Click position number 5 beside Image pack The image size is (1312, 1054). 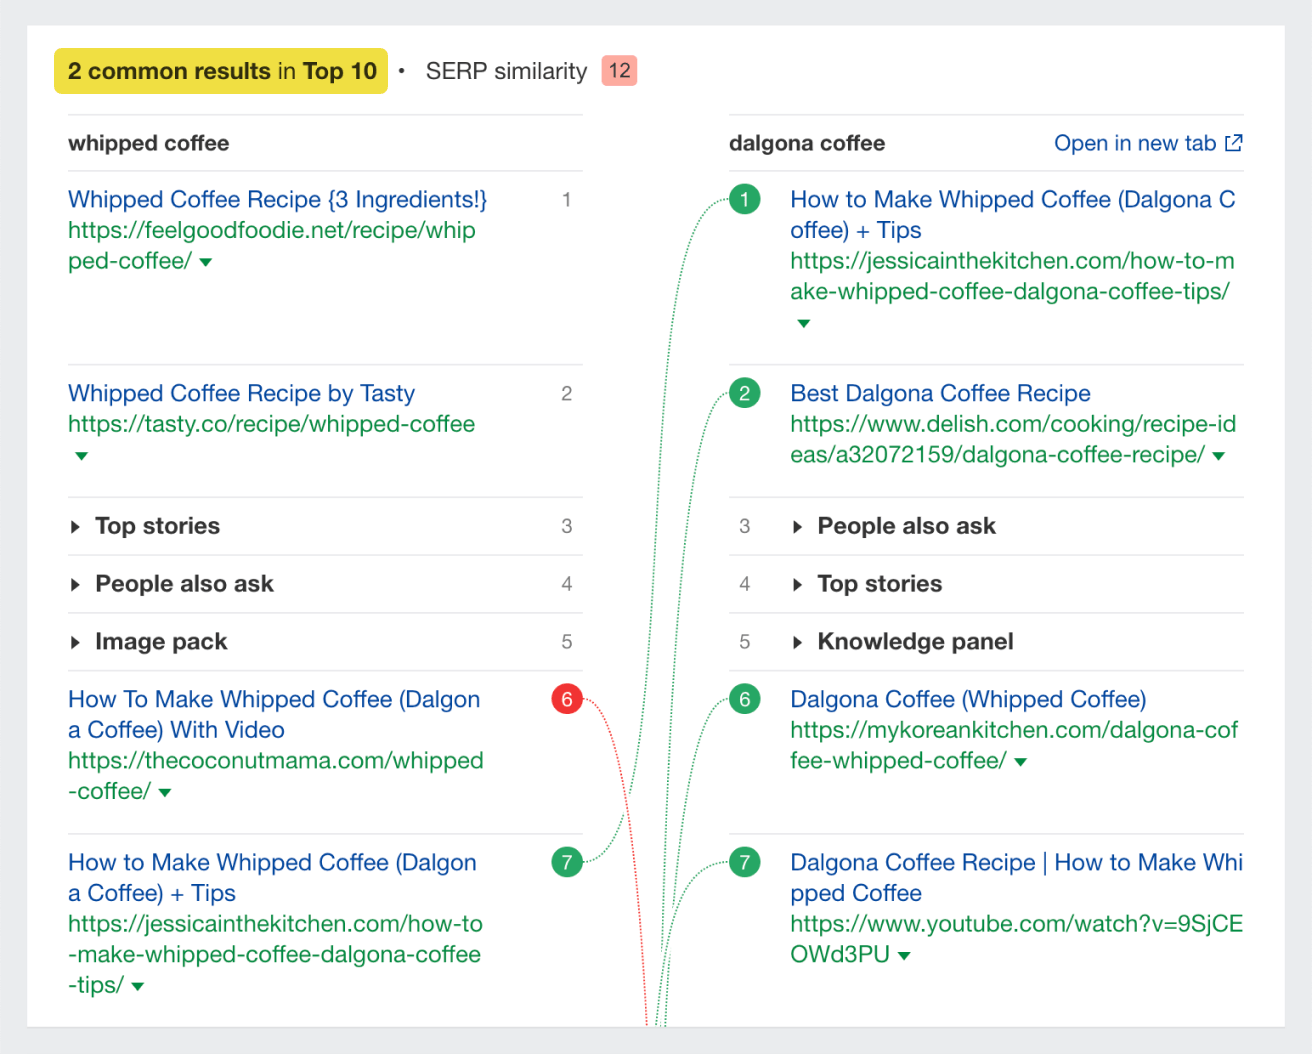tap(566, 642)
